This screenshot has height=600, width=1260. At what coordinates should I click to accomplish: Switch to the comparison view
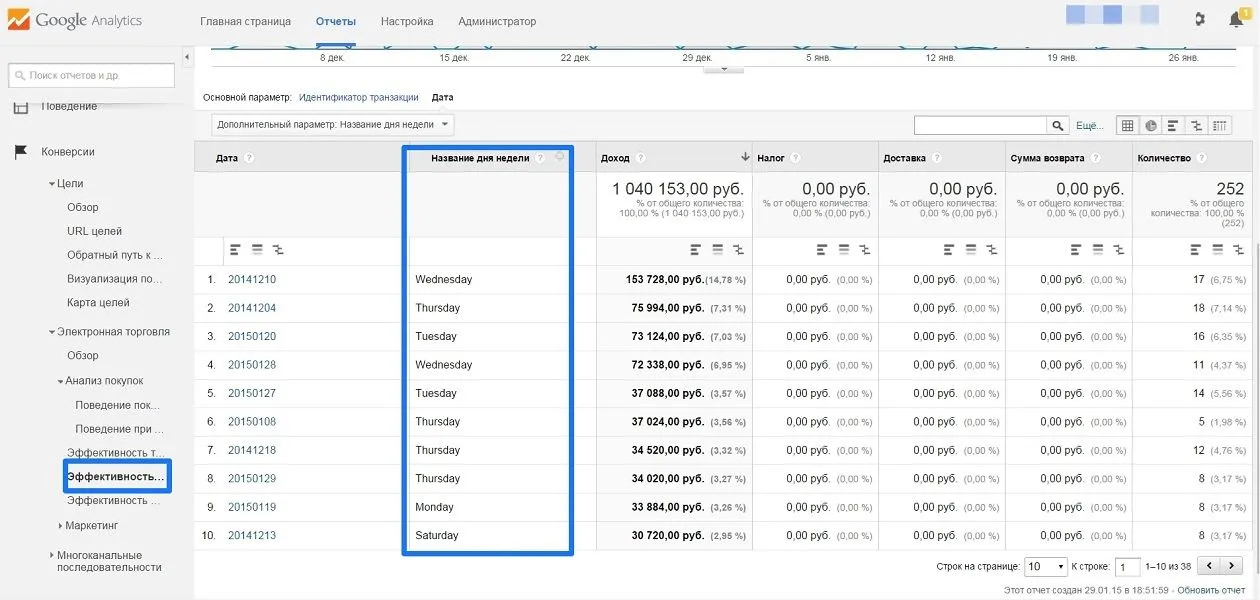[1196, 126]
